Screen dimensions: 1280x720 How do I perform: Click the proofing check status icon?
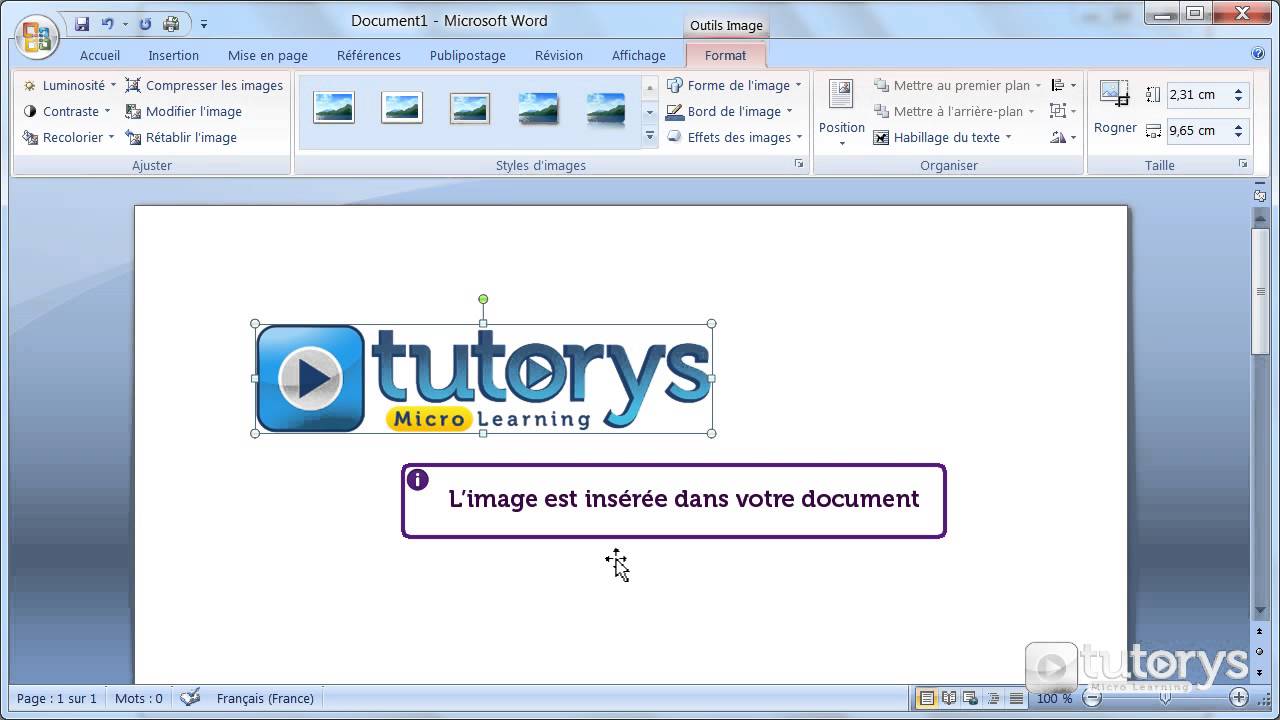click(x=190, y=698)
